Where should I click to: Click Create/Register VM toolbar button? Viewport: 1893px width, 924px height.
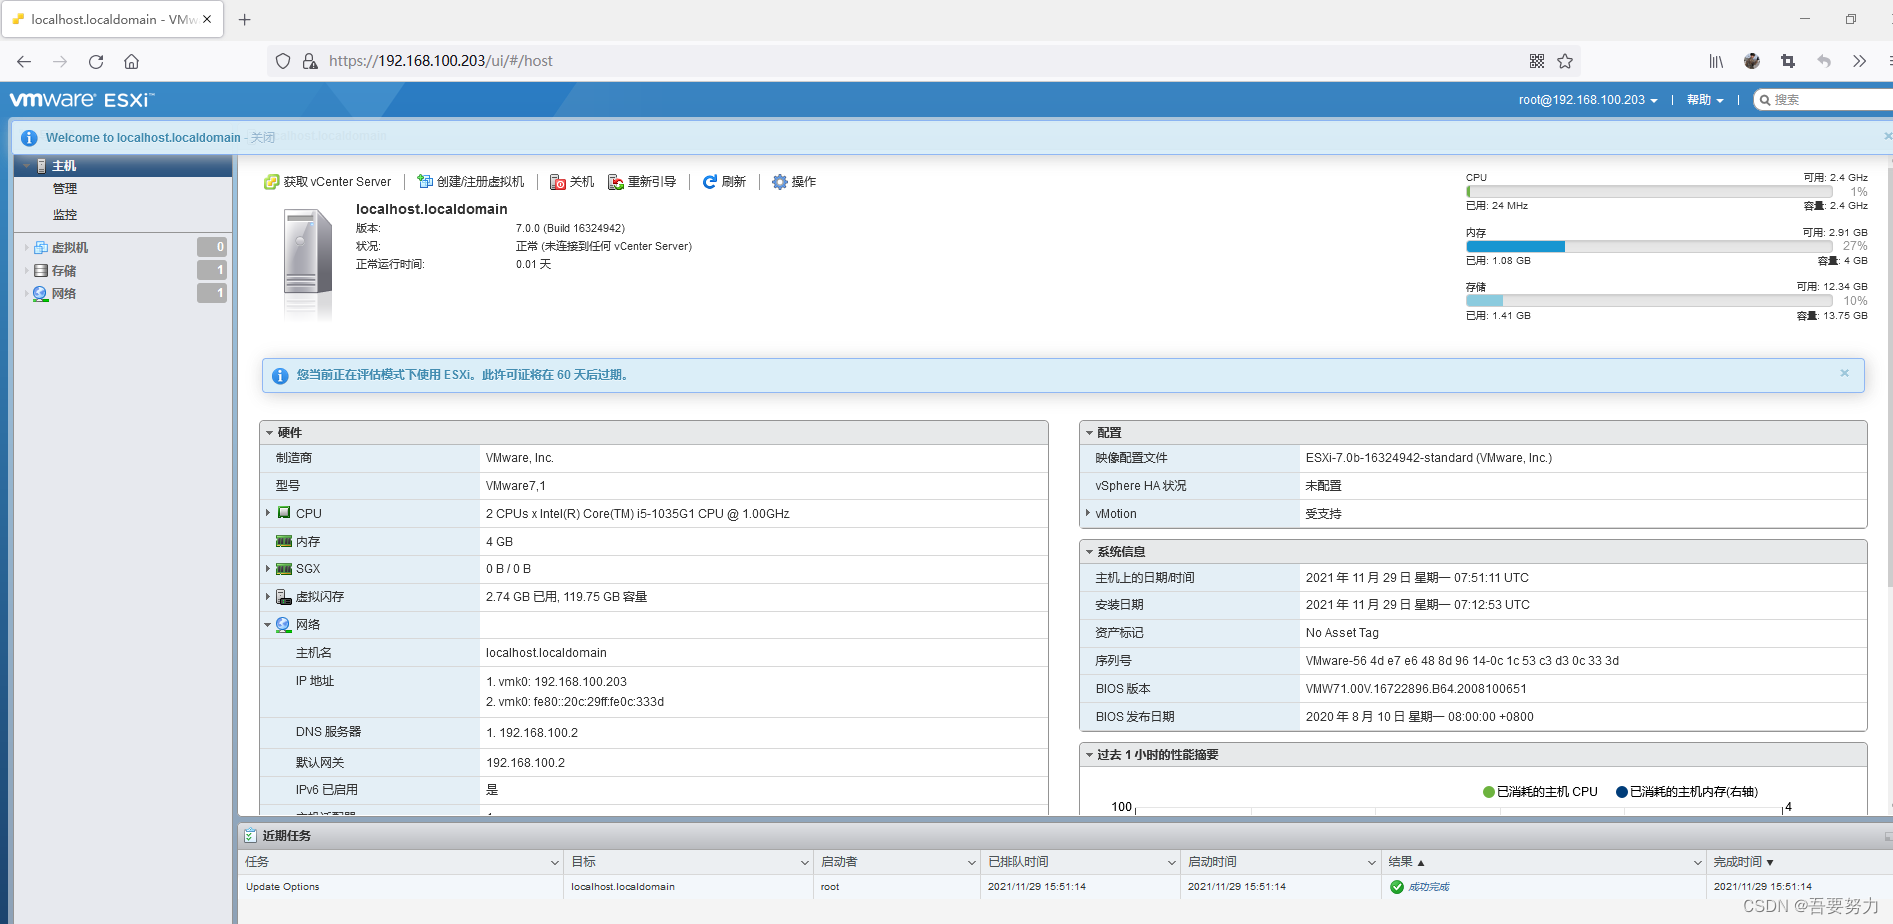[x=470, y=182]
